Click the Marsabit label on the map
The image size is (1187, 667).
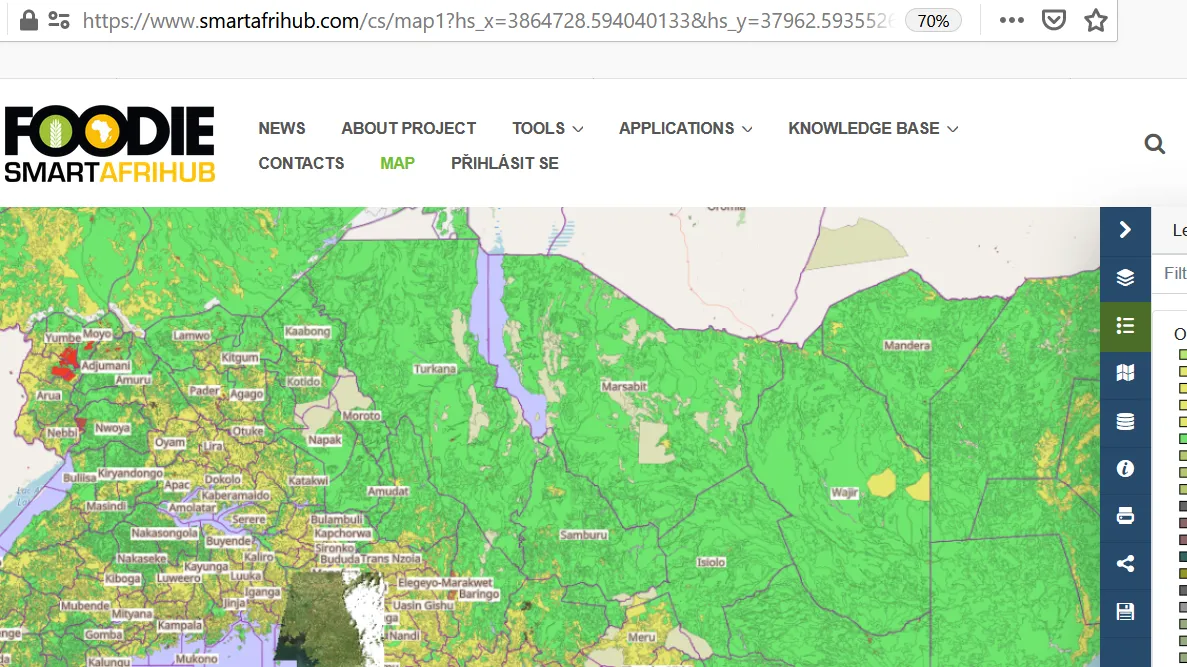tap(624, 386)
